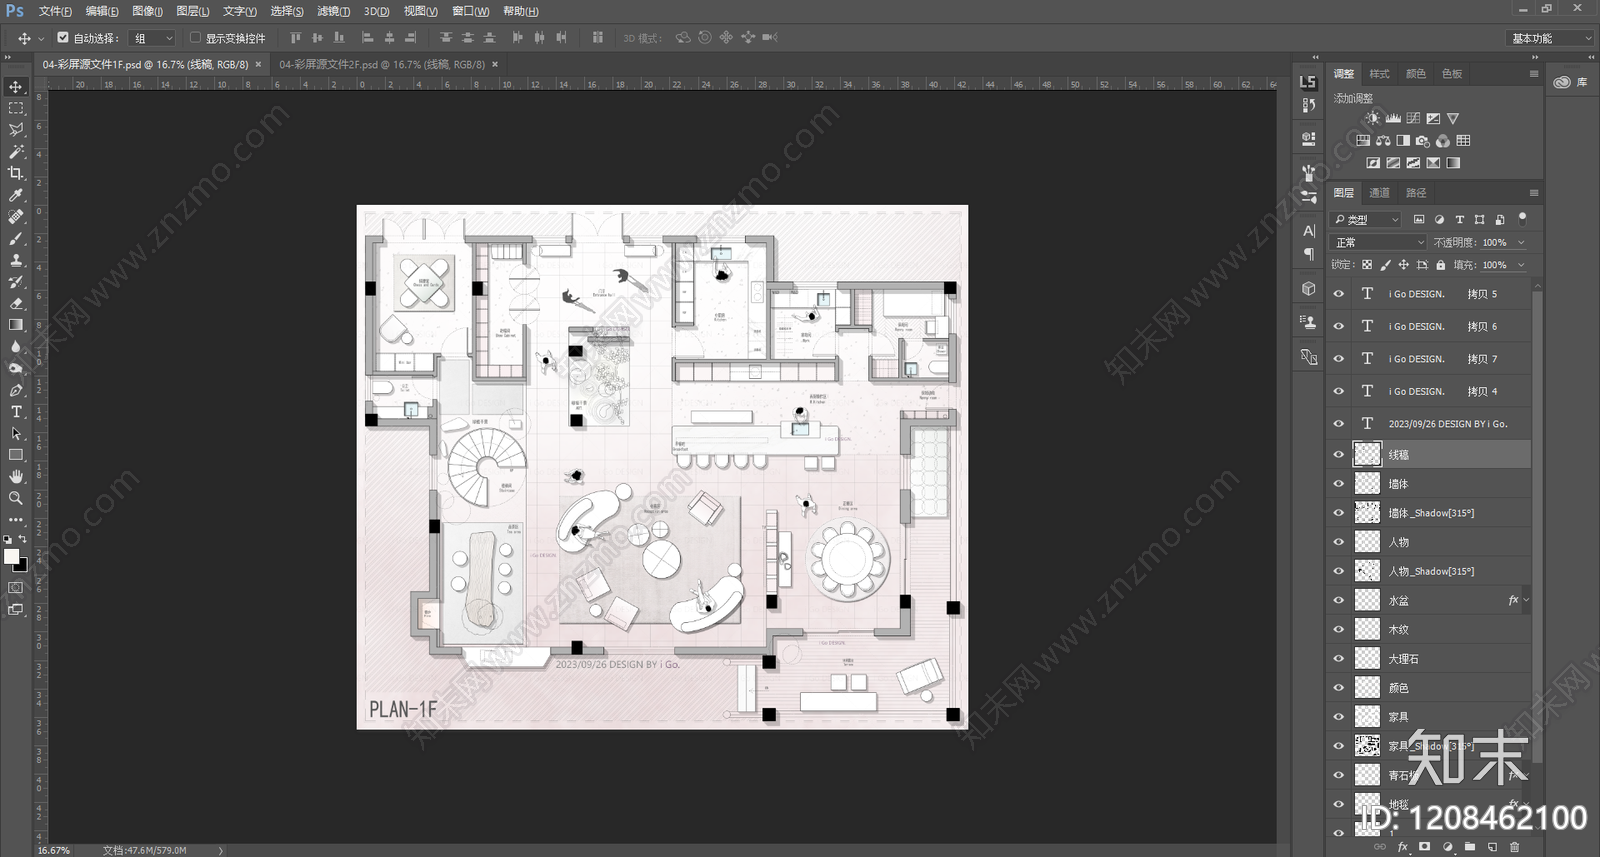This screenshot has width=1600, height=857.
Task: Select the Clone Stamp tool
Action: click(x=16, y=260)
